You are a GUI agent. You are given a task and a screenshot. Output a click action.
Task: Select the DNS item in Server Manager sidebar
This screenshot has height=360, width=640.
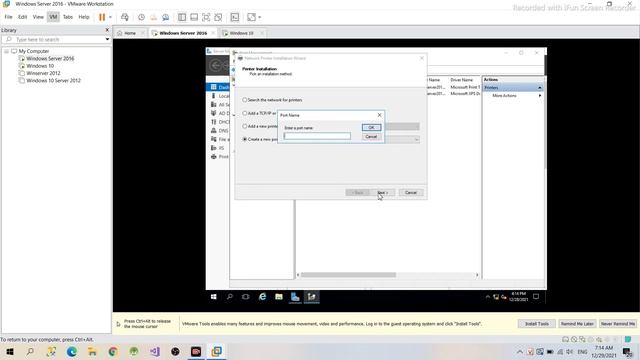tap(219, 131)
